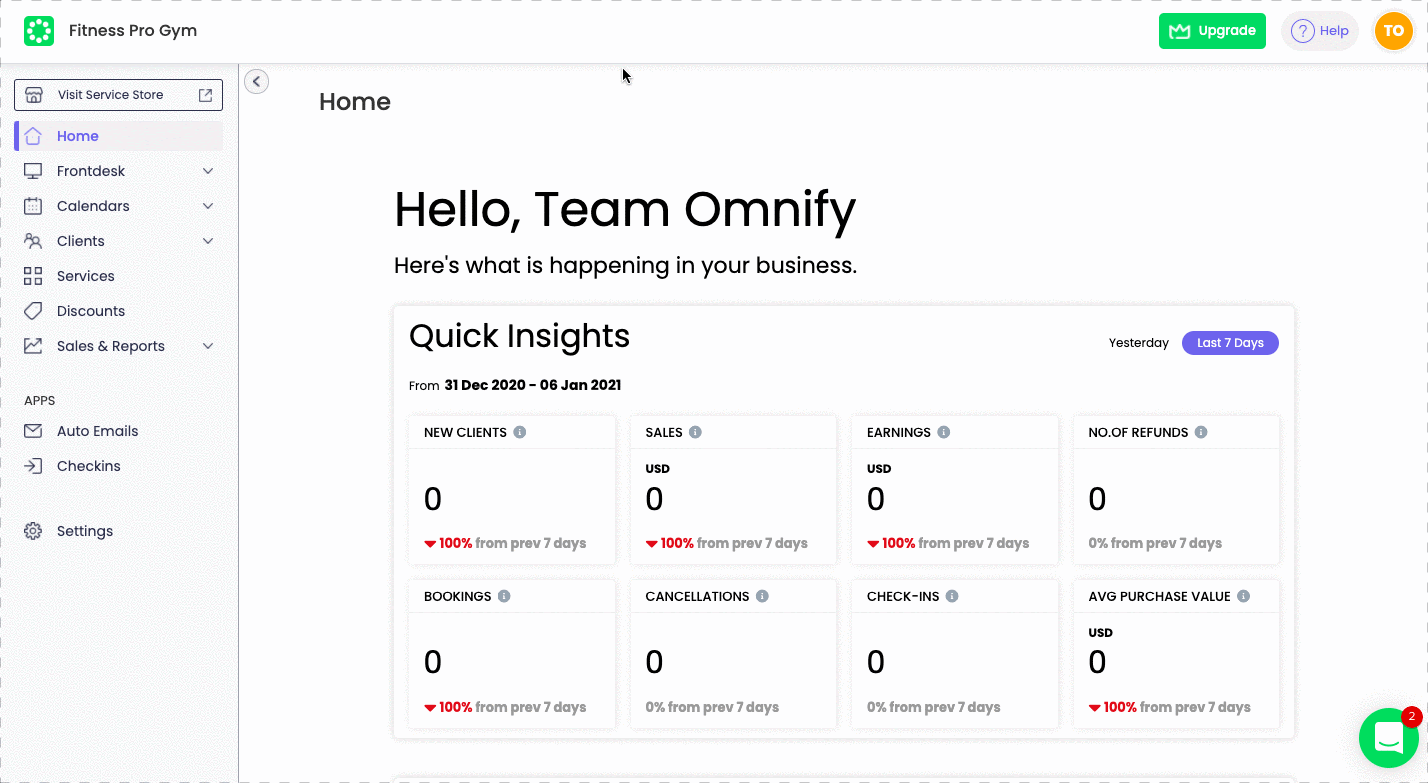This screenshot has width=1428, height=783.
Task: Expand the Sales & Reports chevron
Action: click(x=208, y=346)
